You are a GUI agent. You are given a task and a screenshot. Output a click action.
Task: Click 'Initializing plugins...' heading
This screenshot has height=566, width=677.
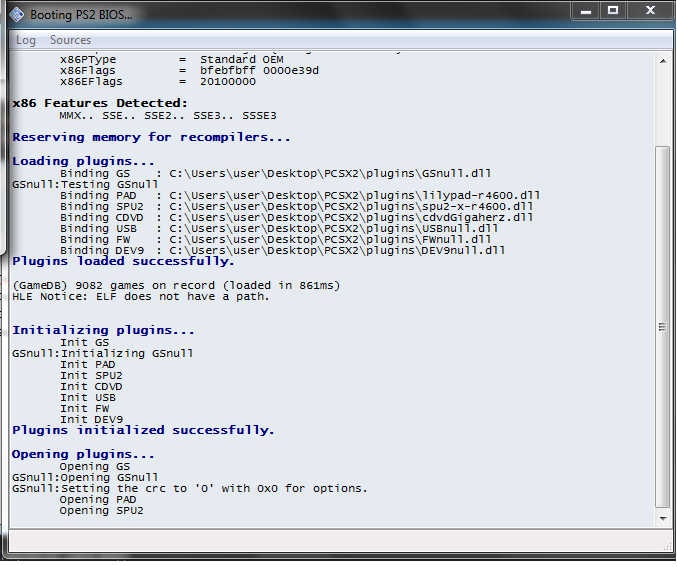click(x=103, y=331)
